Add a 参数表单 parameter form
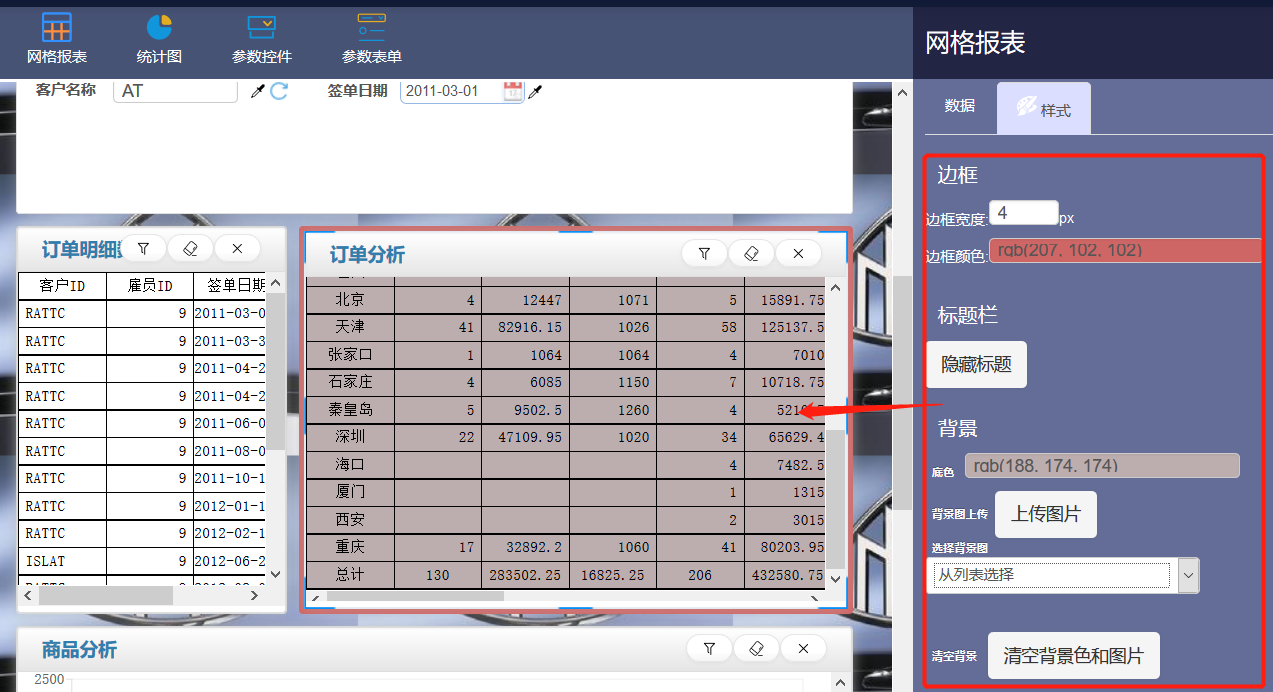The height and width of the screenshot is (692, 1273). pyautogui.click(x=372, y=38)
